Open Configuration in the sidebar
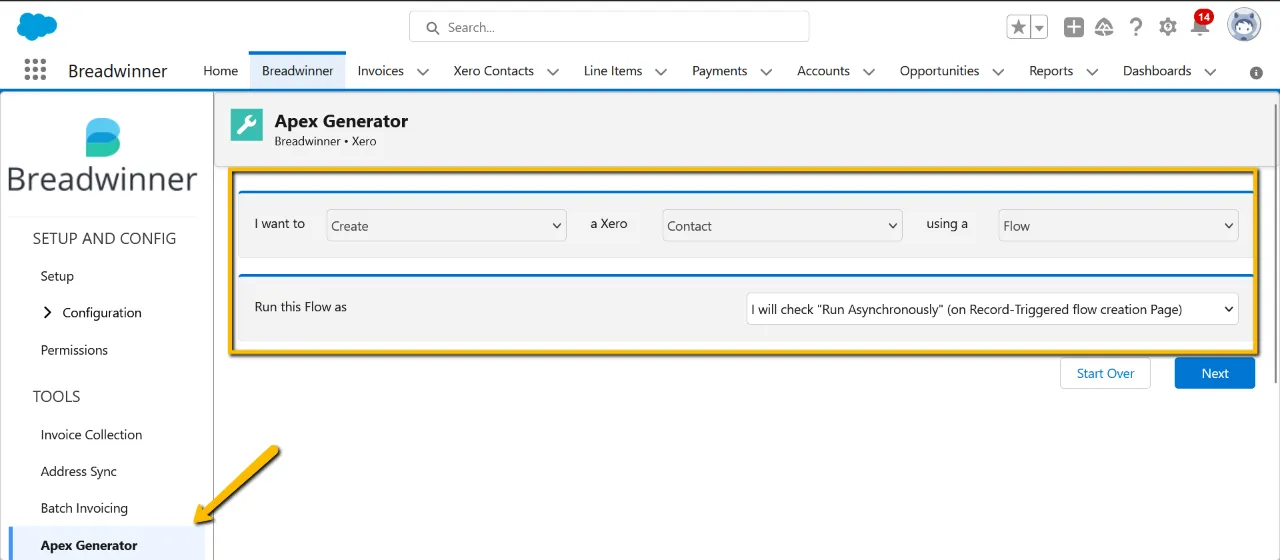This screenshot has width=1280, height=560. [102, 313]
